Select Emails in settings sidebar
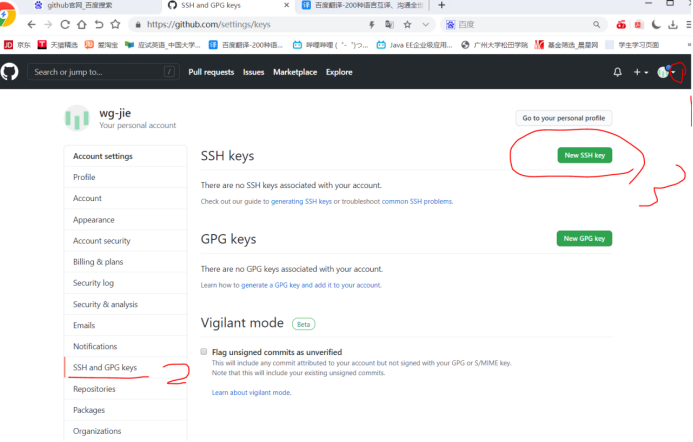This screenshot has width=693, height=442. (x=126, y=325)
